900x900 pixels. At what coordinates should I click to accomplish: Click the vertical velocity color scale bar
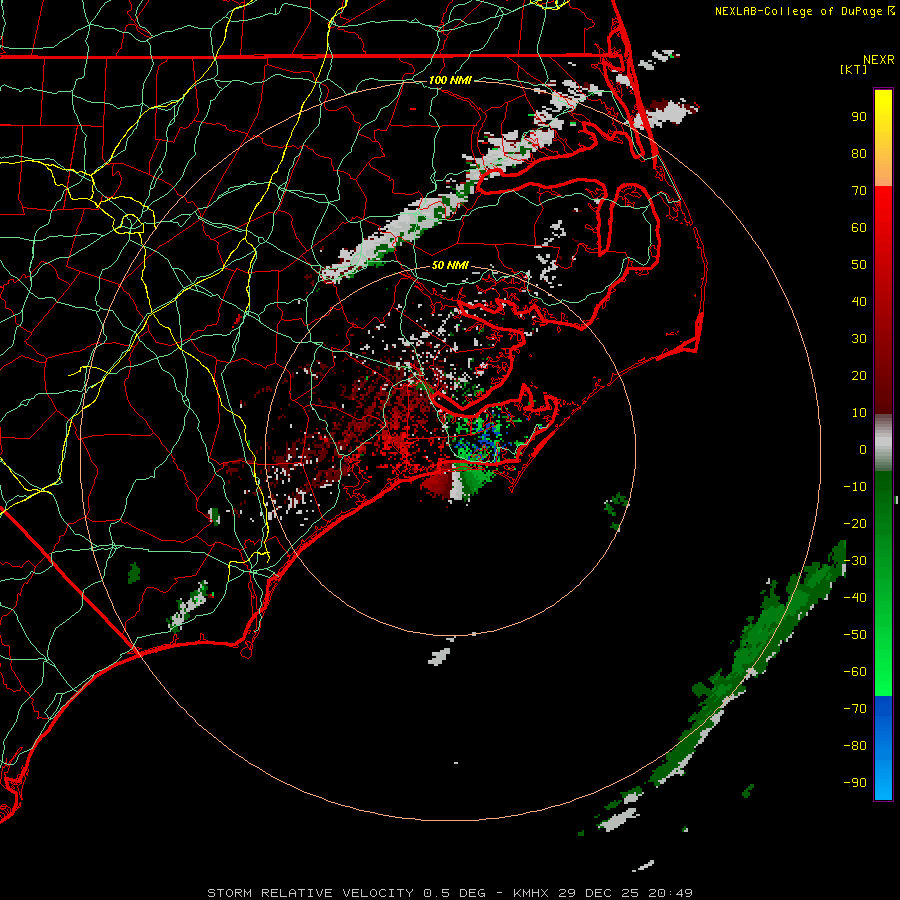click(883, 444)
